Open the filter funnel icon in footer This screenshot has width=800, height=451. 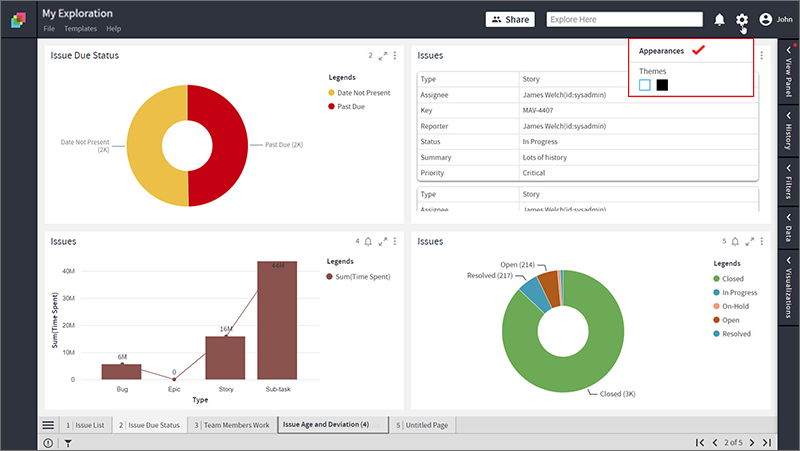pos(68,443)
